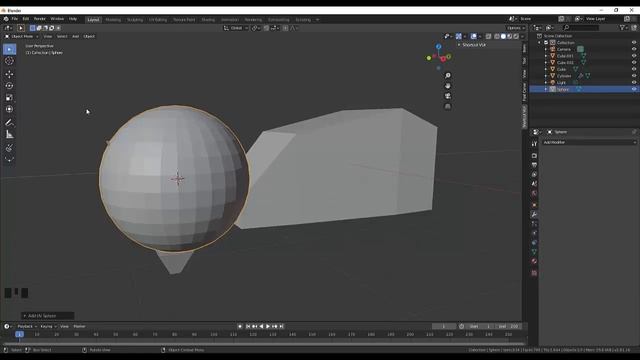Open the timeline Marker menu
The image size is (640, 360).
click(x=79, y=327)
